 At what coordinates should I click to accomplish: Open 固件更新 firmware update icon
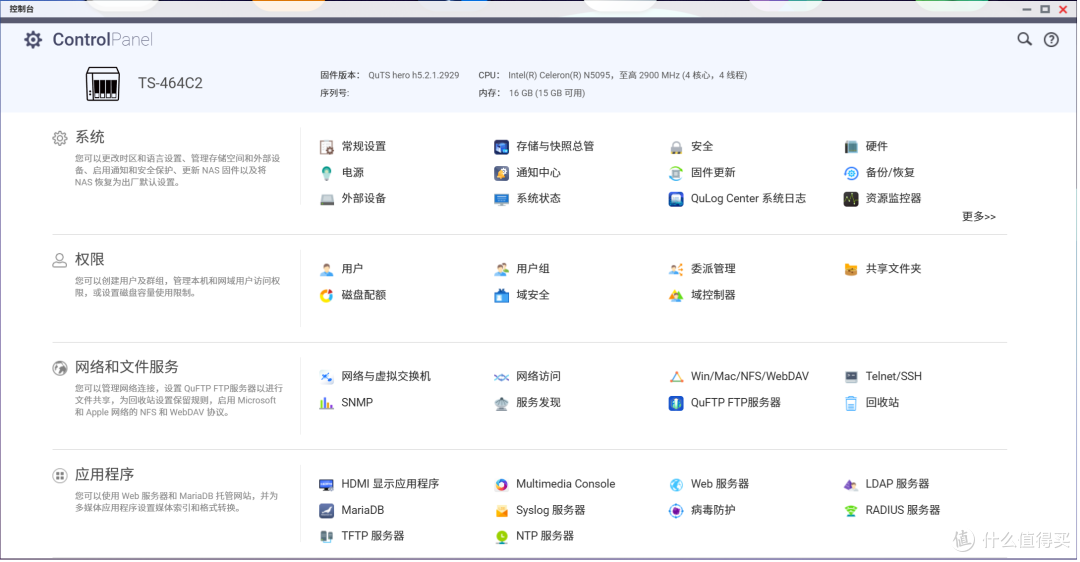tap(676, 173)
